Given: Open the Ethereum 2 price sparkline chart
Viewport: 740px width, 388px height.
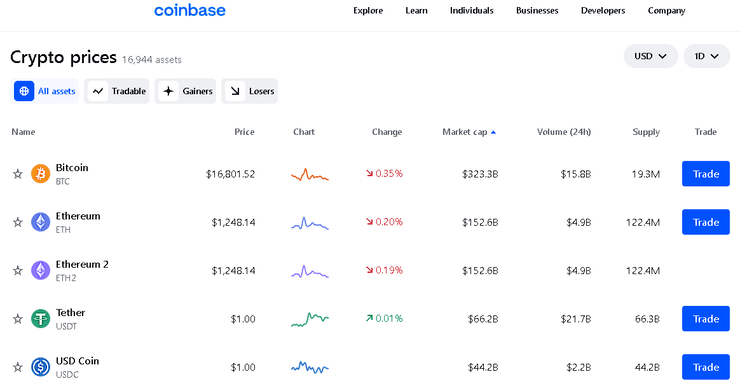Looking at the screenshot, I should (310, 271).
